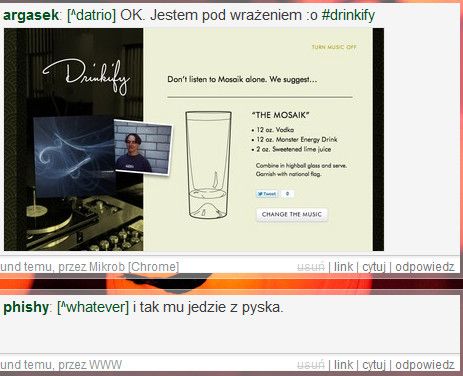Click the artist photo polaroid
Screen dimensions: 463x376
tap(143, 147)
